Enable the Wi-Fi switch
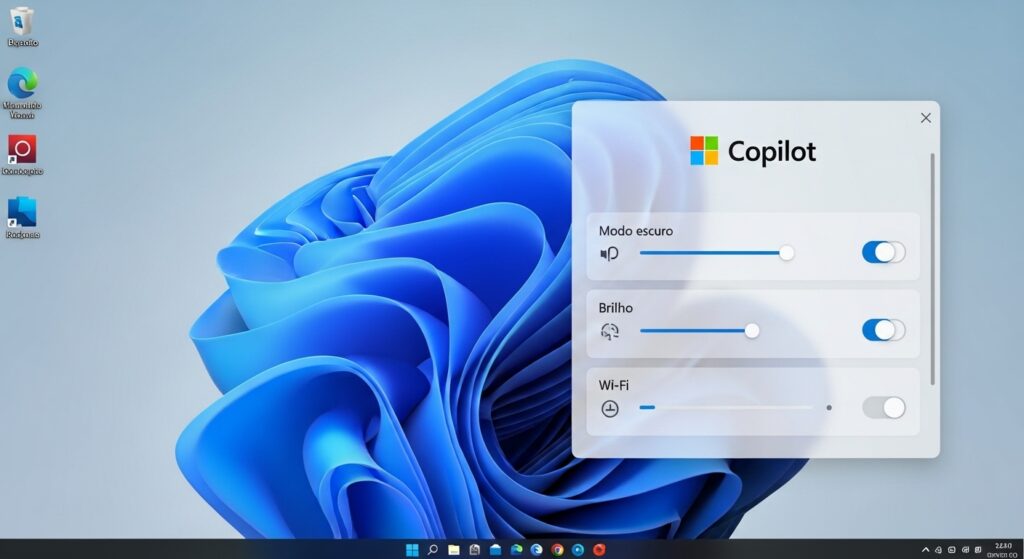The image size is (1024, 559). tap(884, 407)
